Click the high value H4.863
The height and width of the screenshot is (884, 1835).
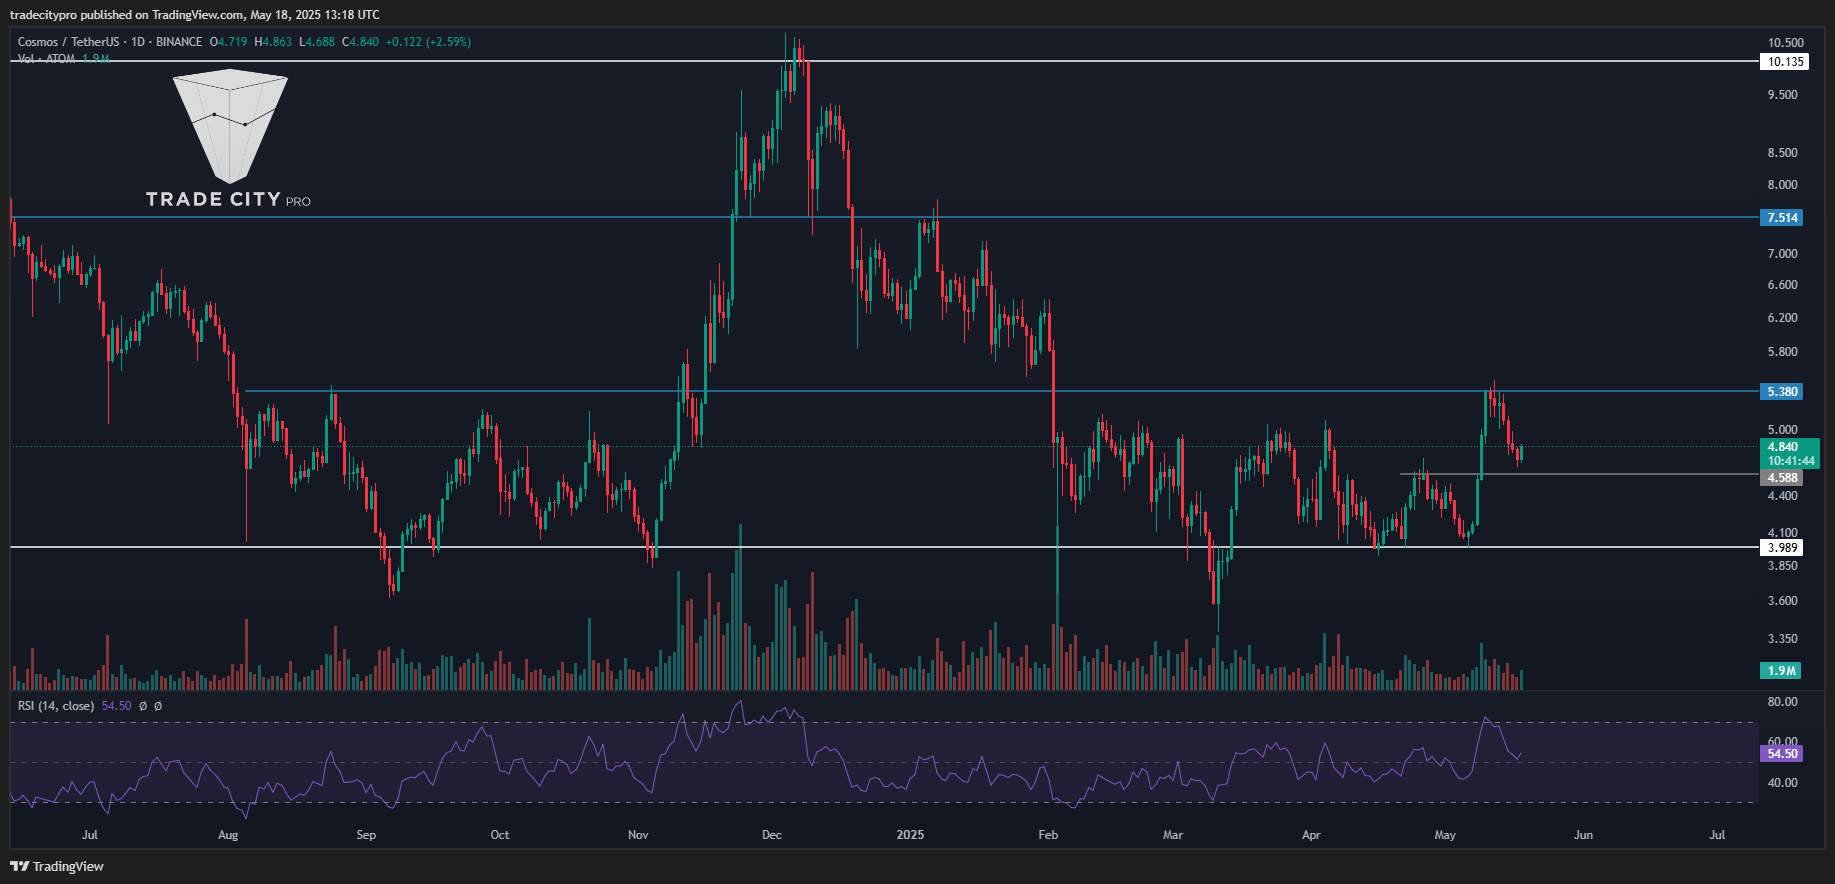(x=273, y=42)
